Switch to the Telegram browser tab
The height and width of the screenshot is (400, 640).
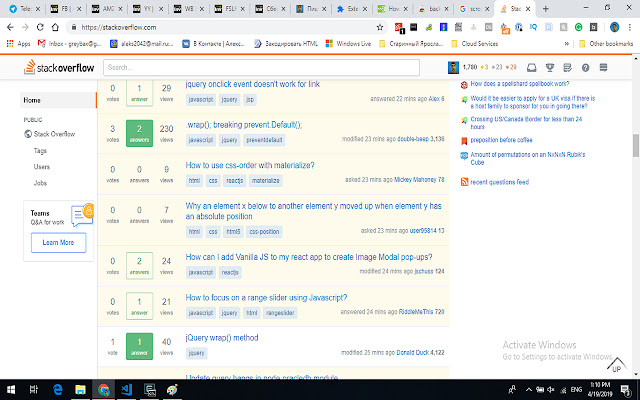pyautogui.click(x=25, y=9)
